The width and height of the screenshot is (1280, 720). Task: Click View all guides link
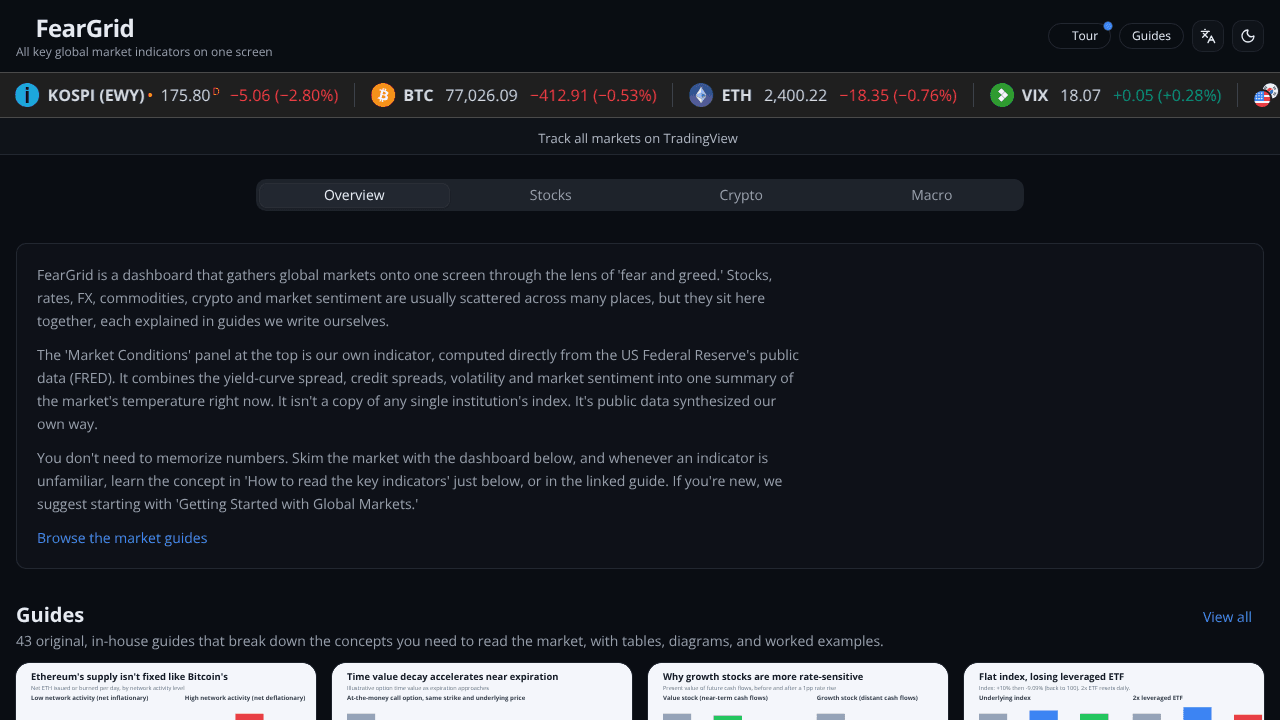click(1227, 617)
